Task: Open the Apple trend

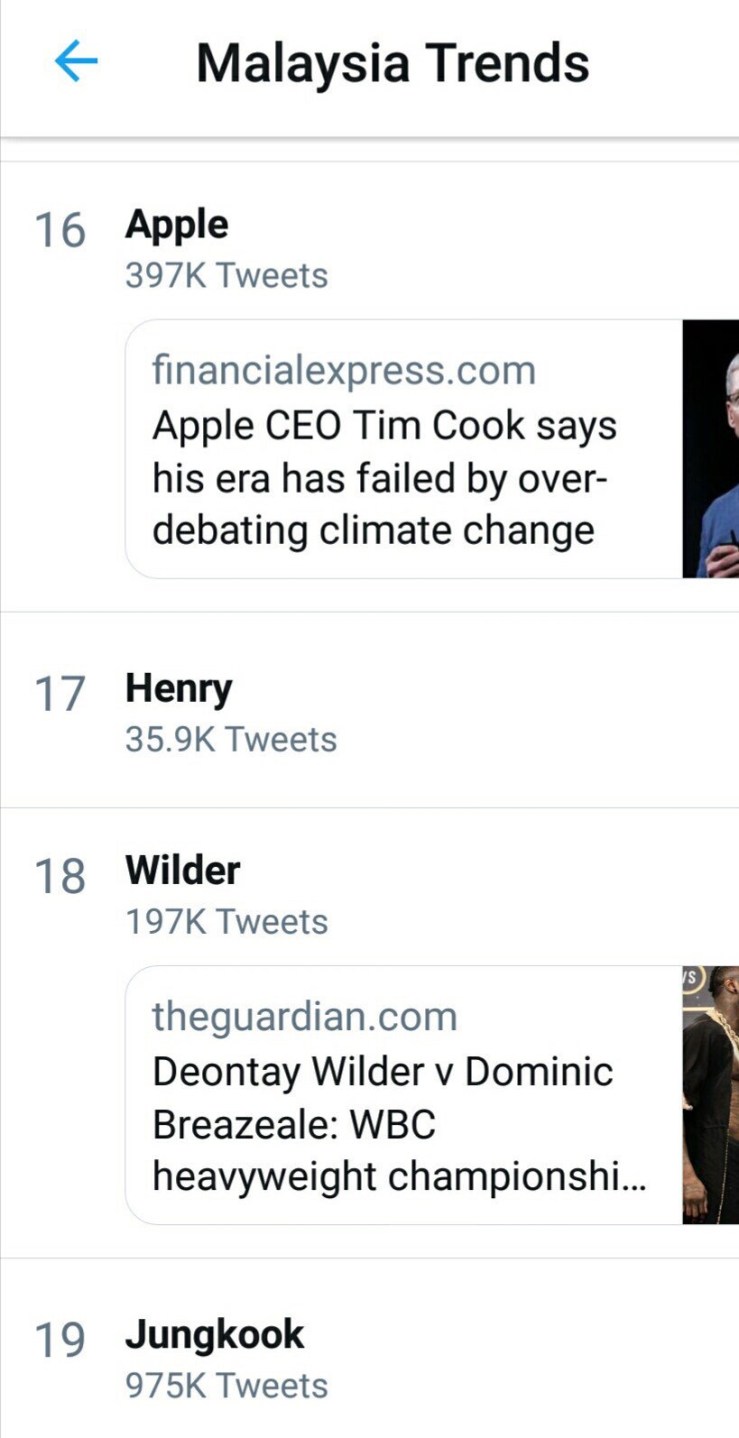Action: 177,225
